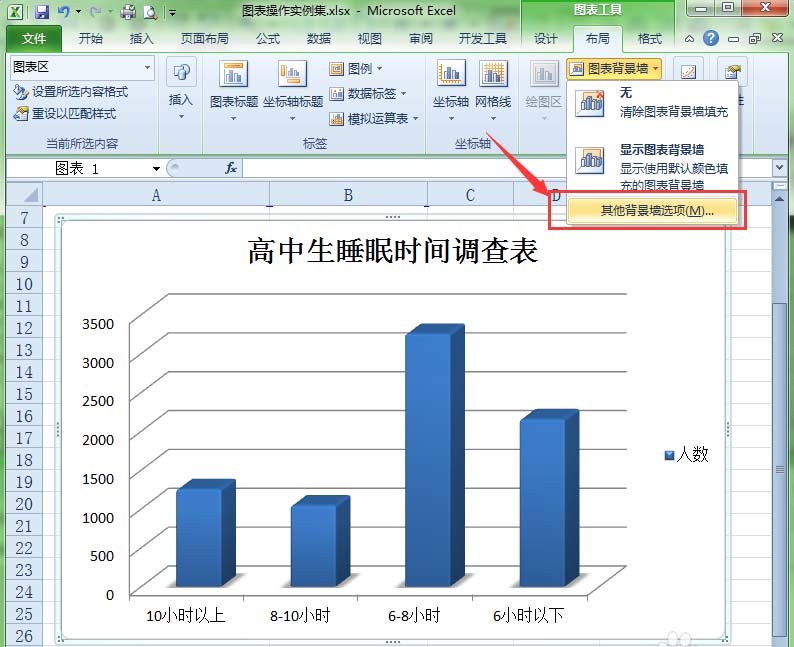Click the vertical scrollbar up arrow

(x=780, y=199)
